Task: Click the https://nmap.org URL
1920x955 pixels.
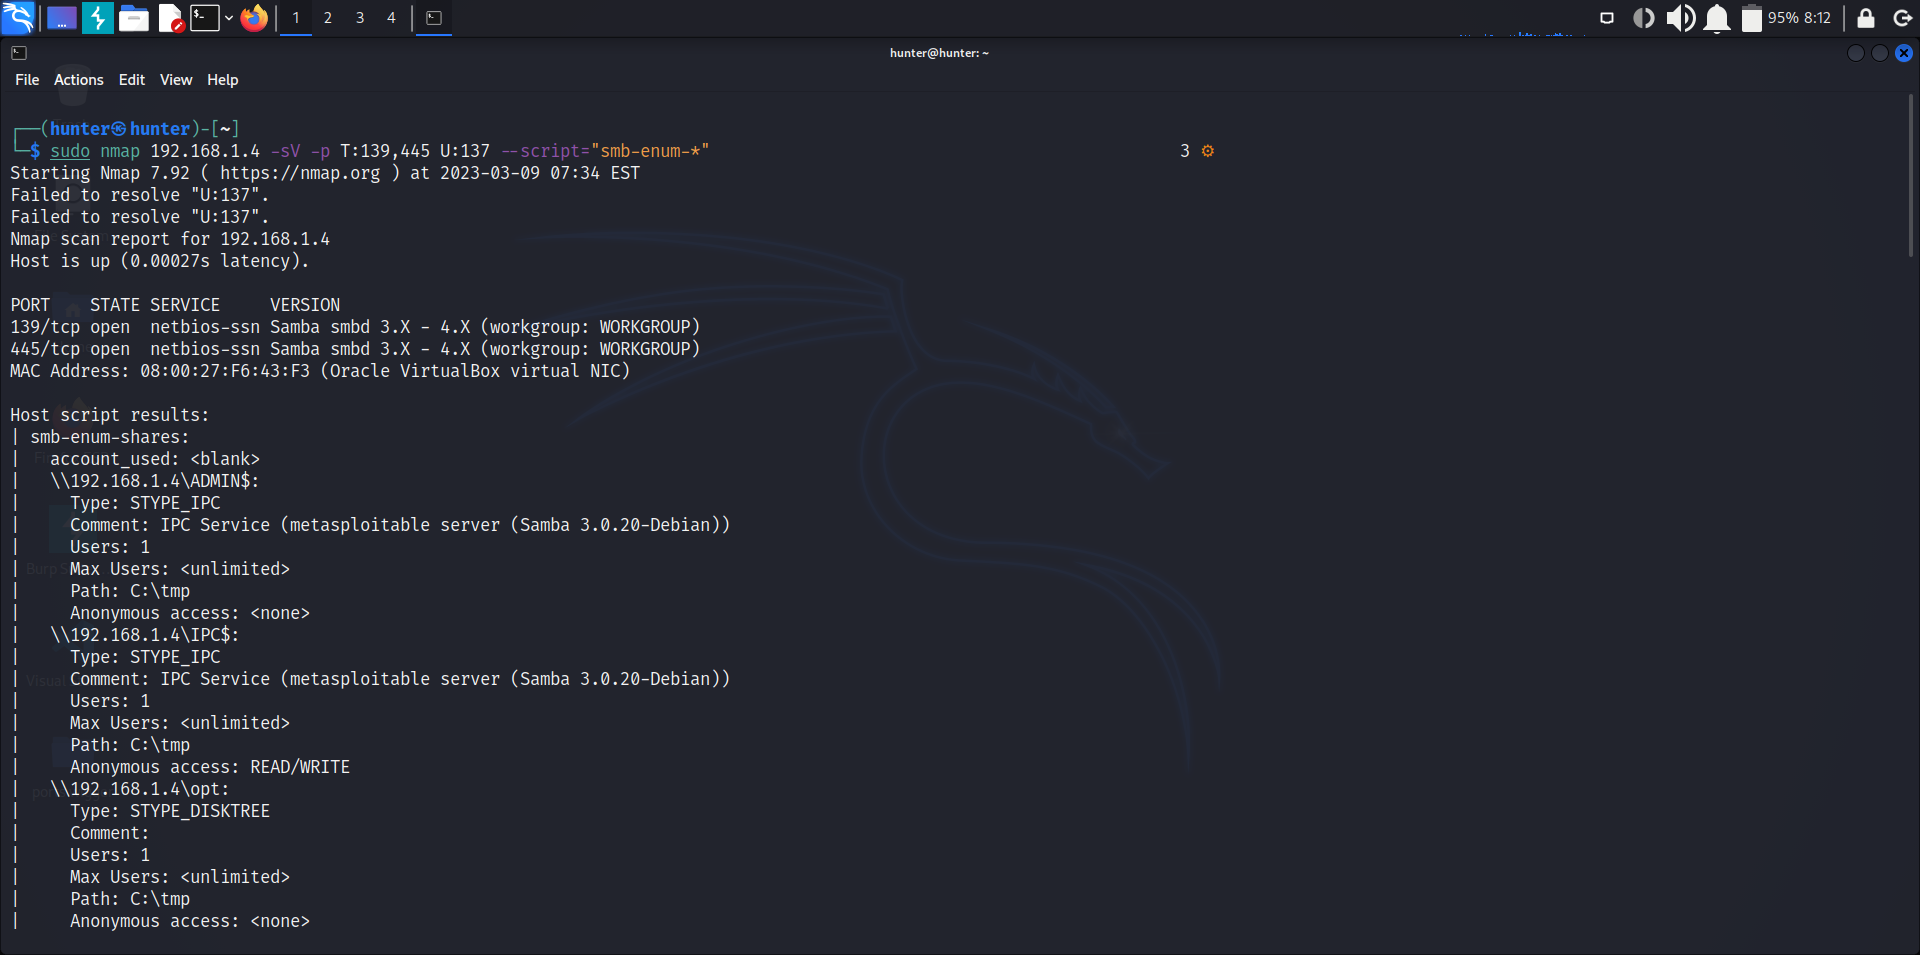Action: click(300, 173)
